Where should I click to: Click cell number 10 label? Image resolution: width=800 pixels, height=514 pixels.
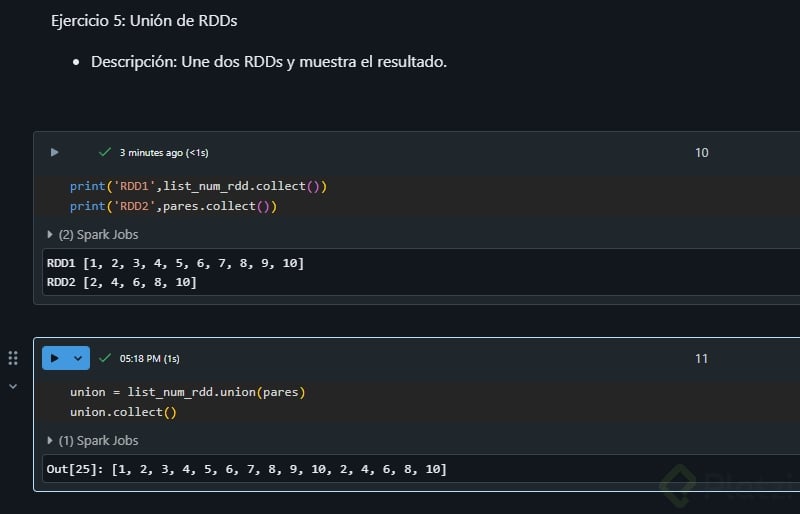tap(701, 153)
